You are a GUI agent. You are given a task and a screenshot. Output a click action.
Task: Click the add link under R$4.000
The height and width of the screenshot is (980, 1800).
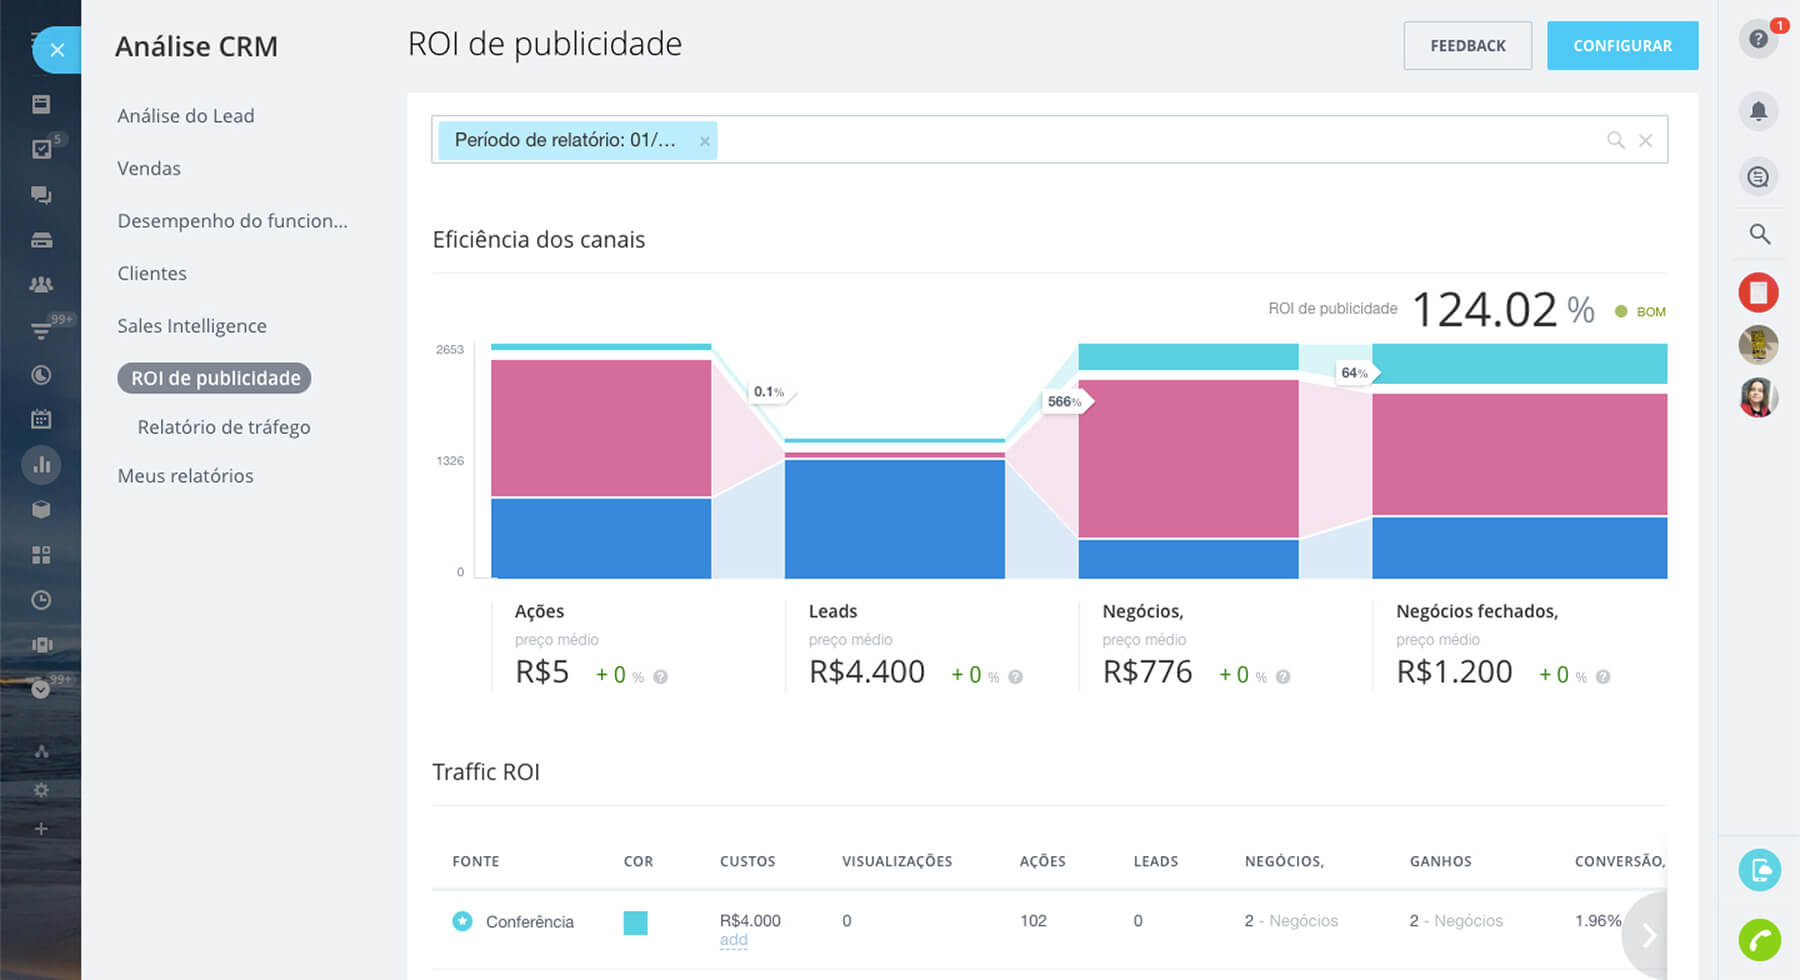pos(733,940)
